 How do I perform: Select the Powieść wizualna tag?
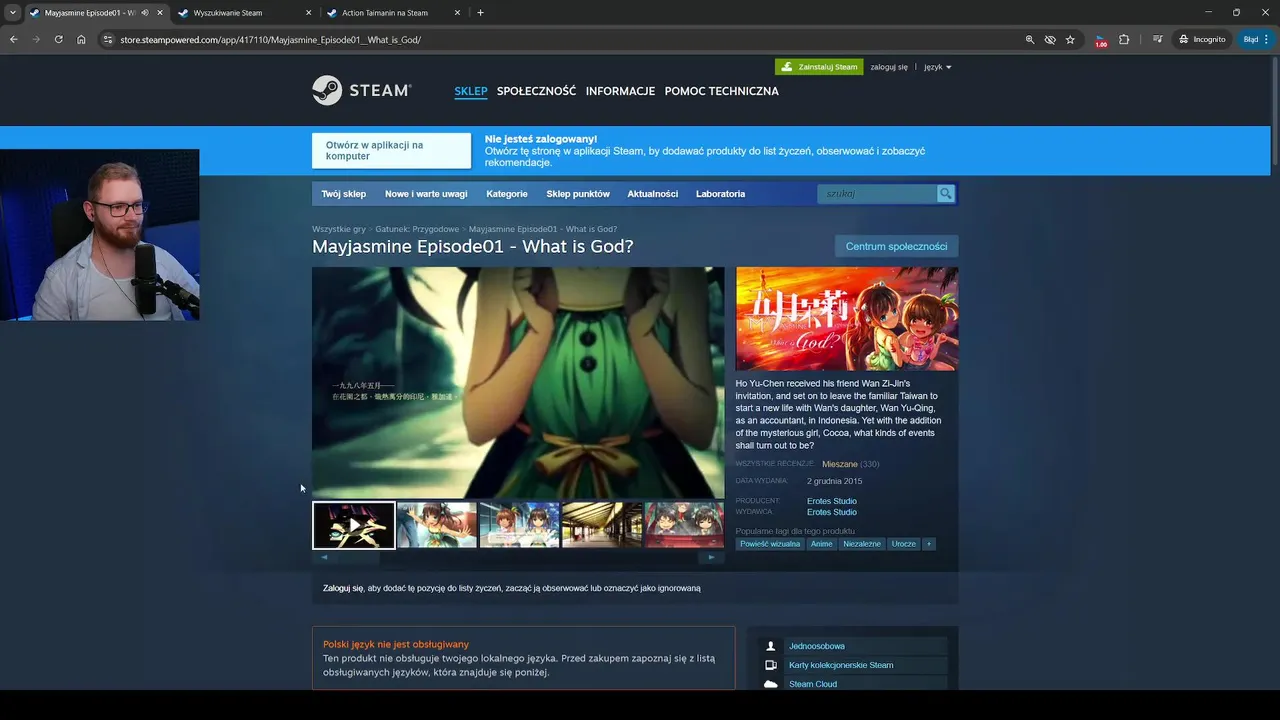(770, 544)
